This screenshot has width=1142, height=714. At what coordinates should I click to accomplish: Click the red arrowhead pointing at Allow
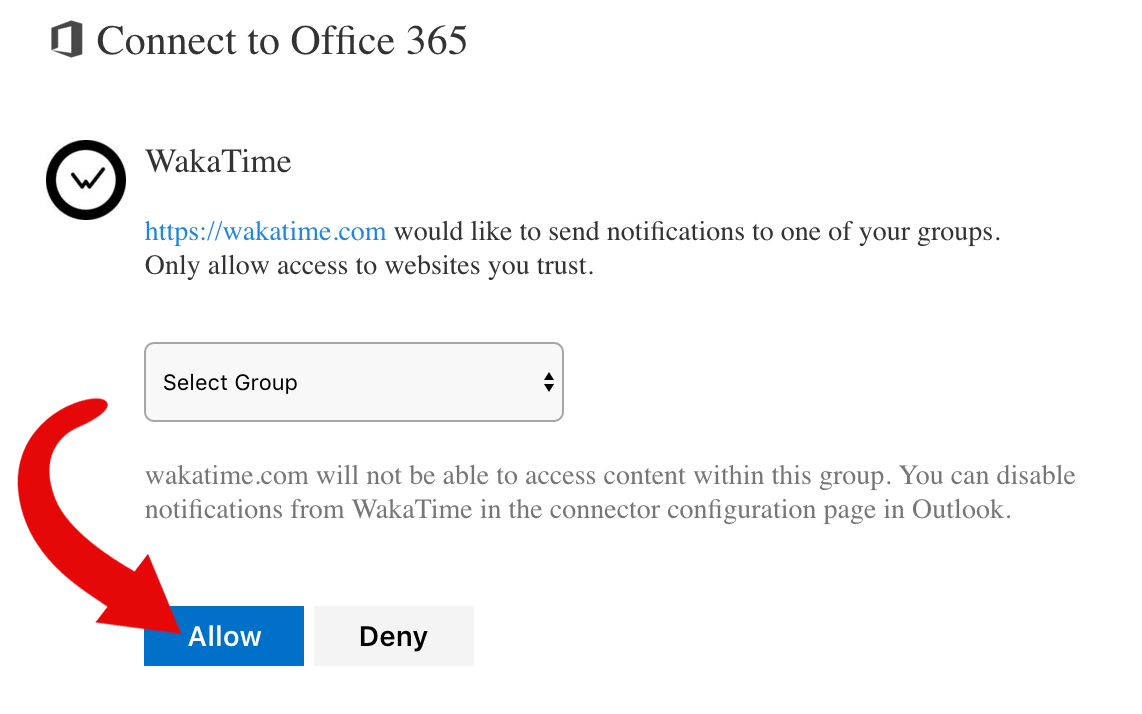[144, 599]
